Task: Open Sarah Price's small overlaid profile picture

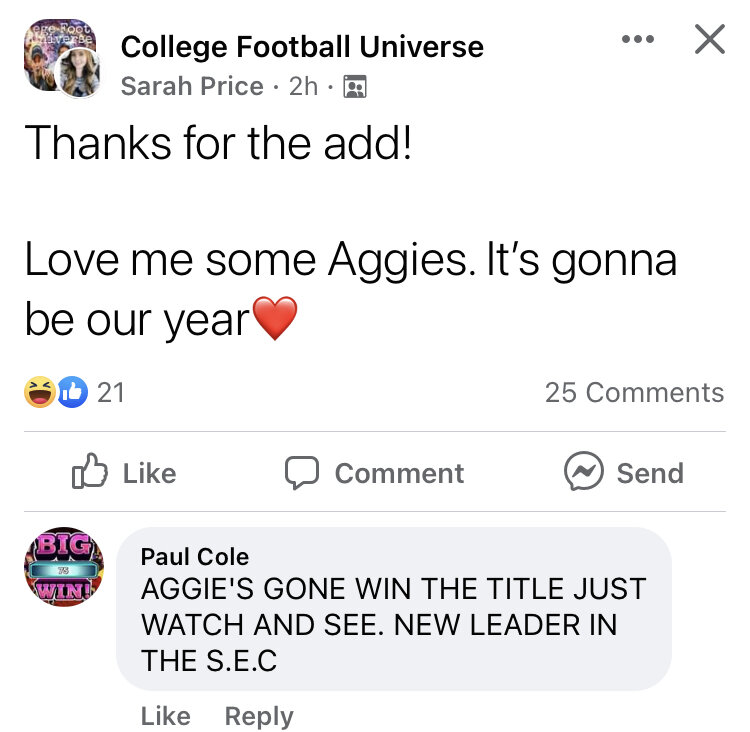Action: (x=79, y=76)
